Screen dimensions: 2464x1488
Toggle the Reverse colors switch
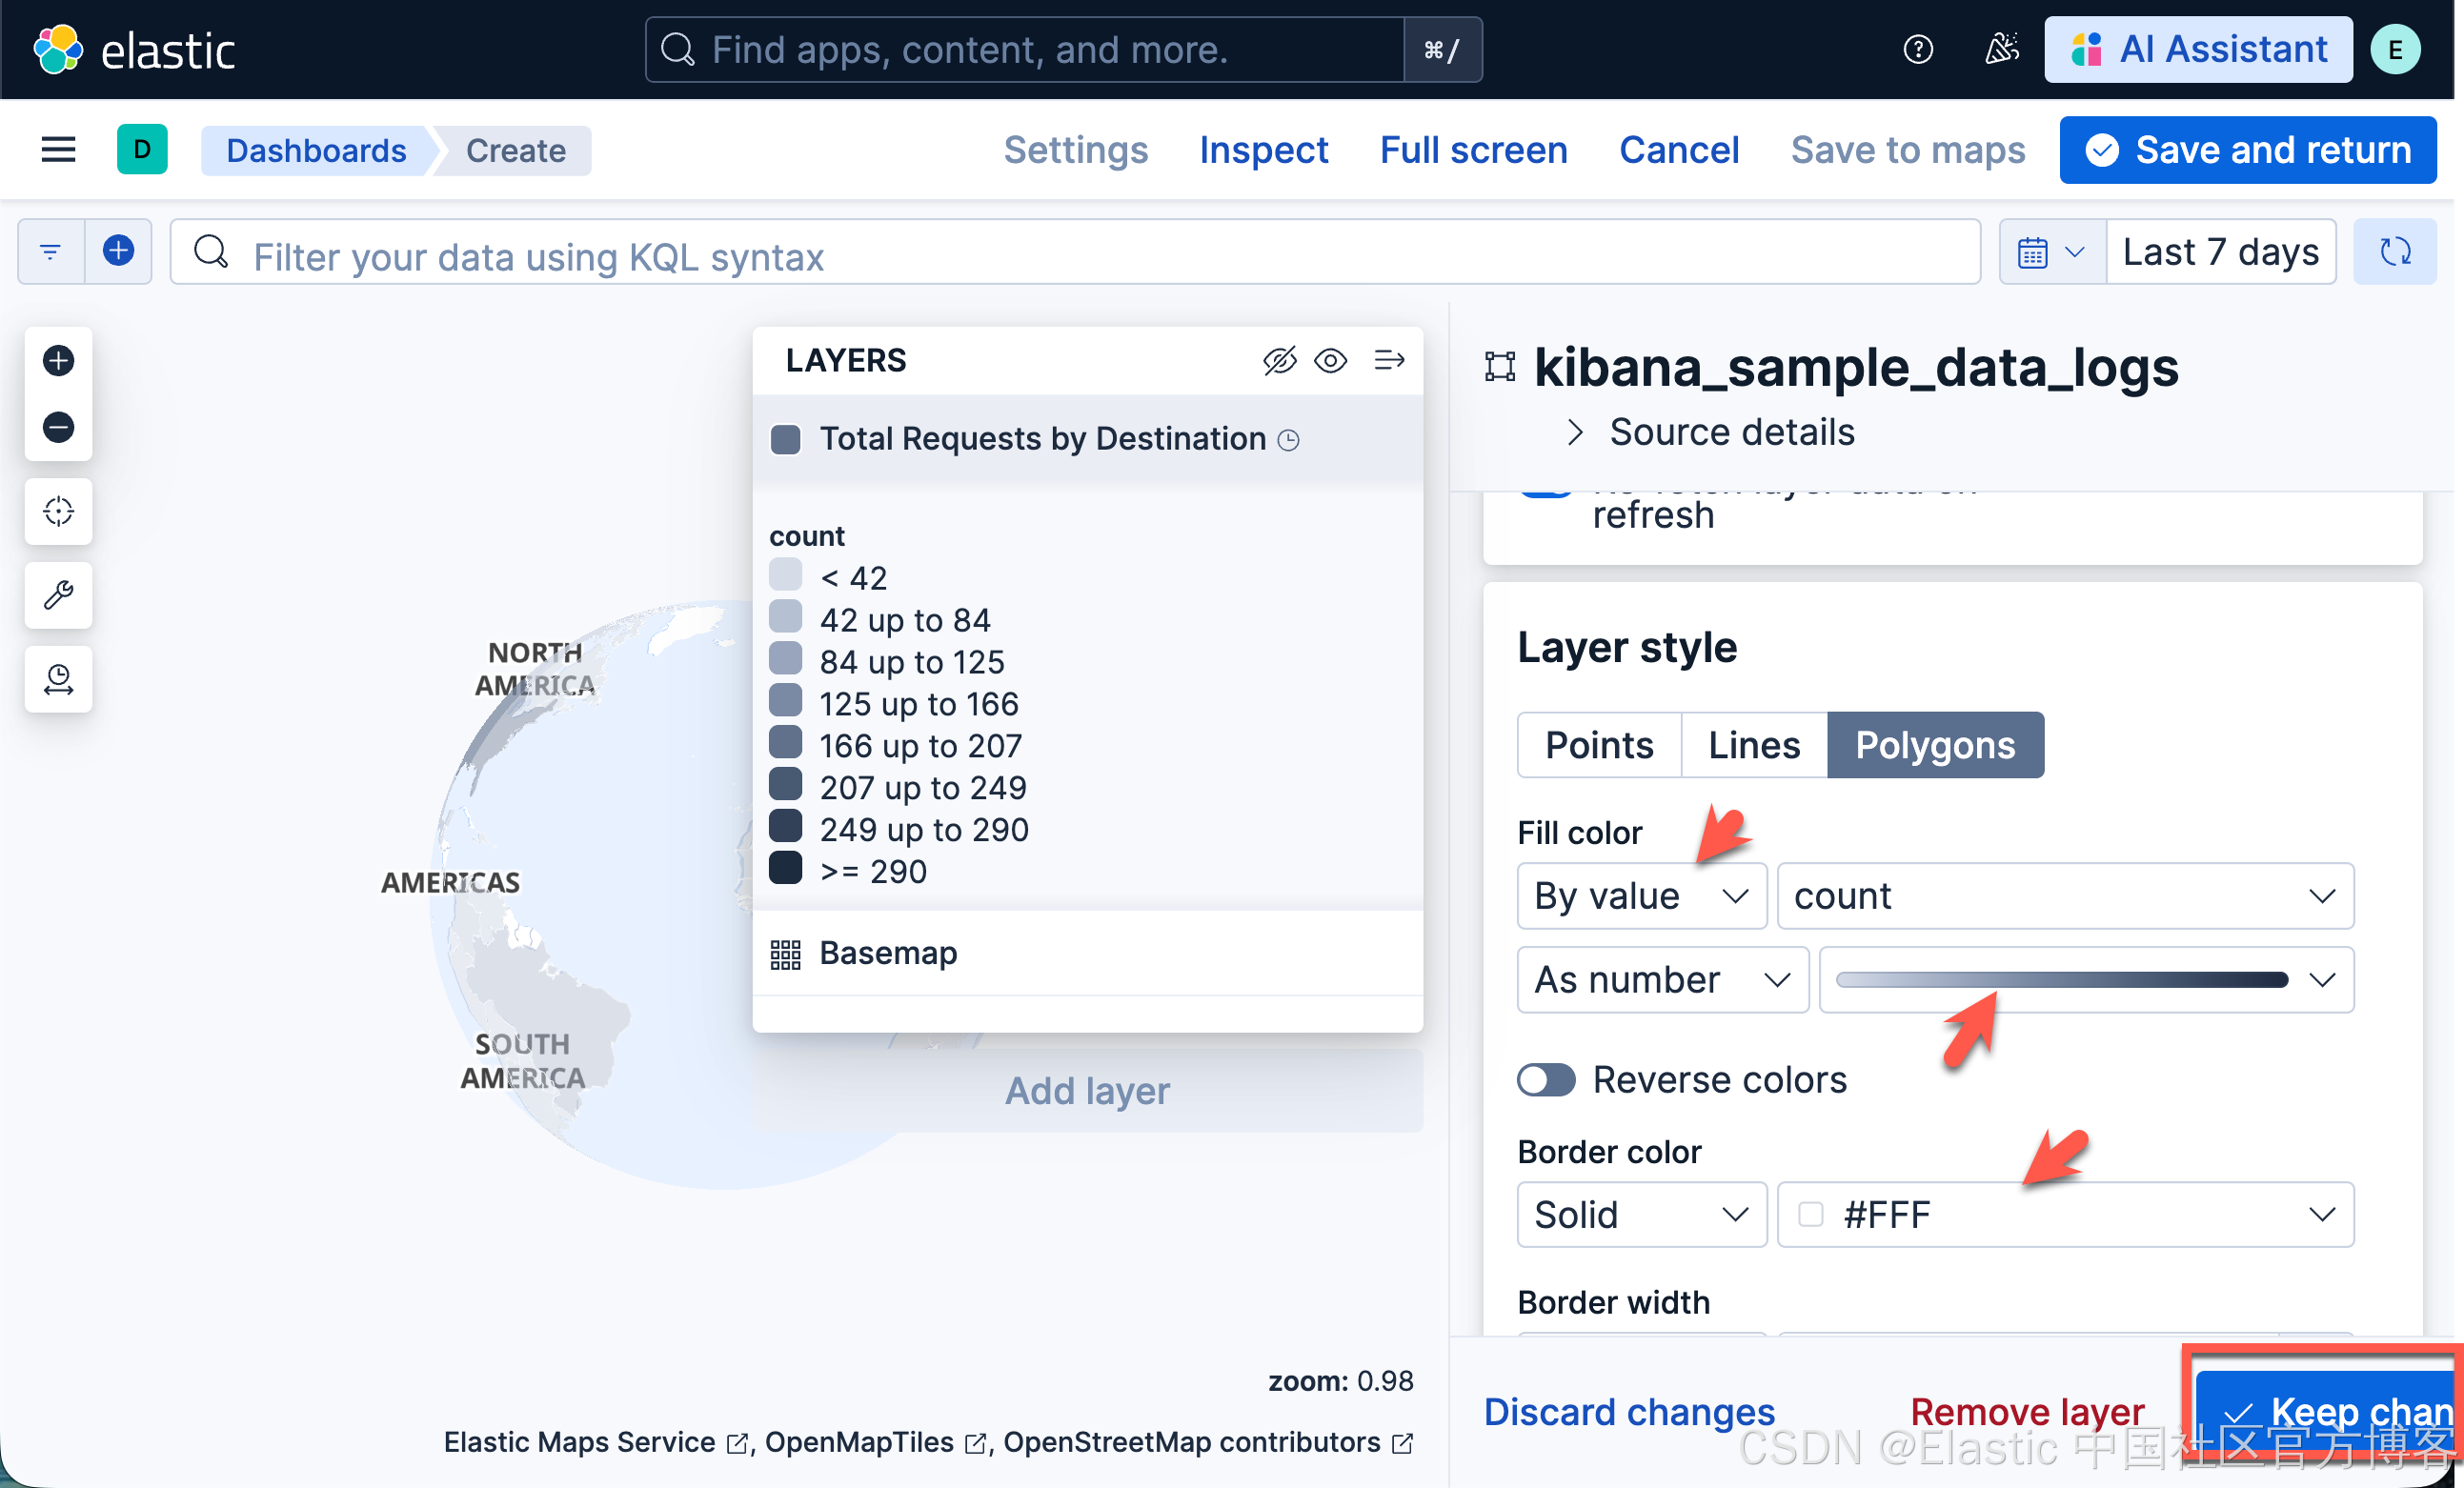[x=1545, y=1080]
